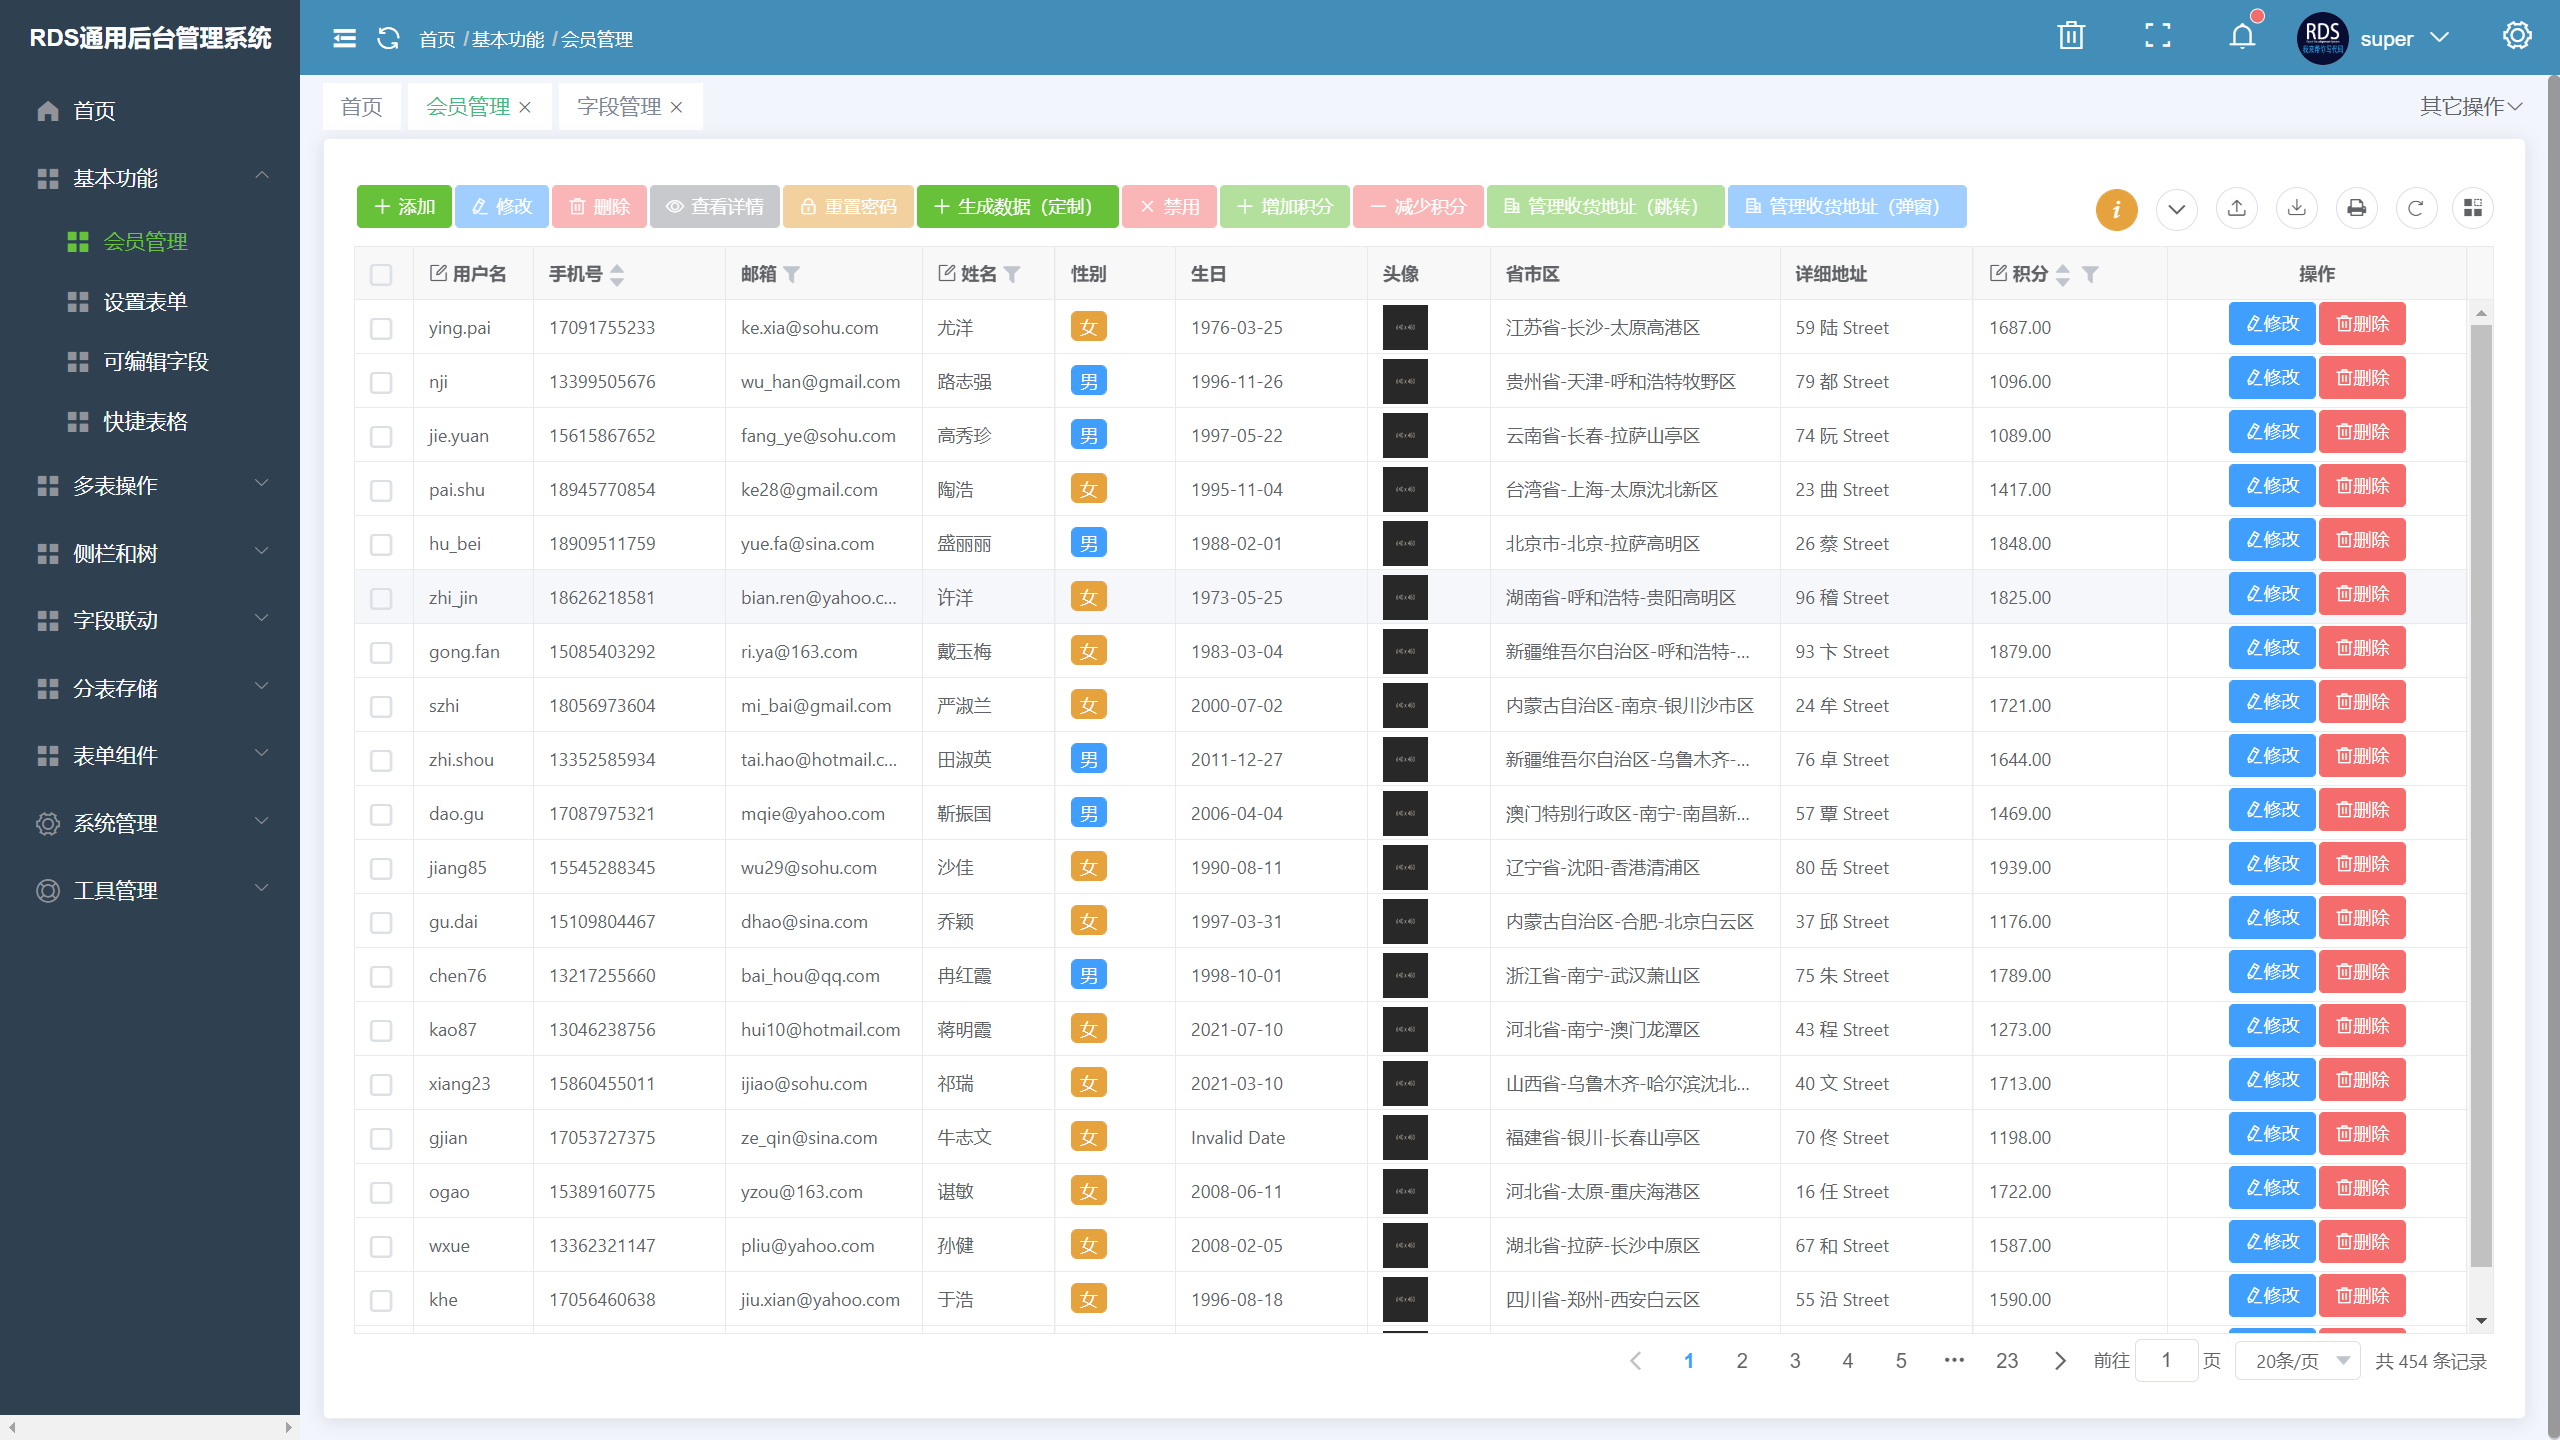
Task: Click the column grid layout icon
Action: (2473, 208)
